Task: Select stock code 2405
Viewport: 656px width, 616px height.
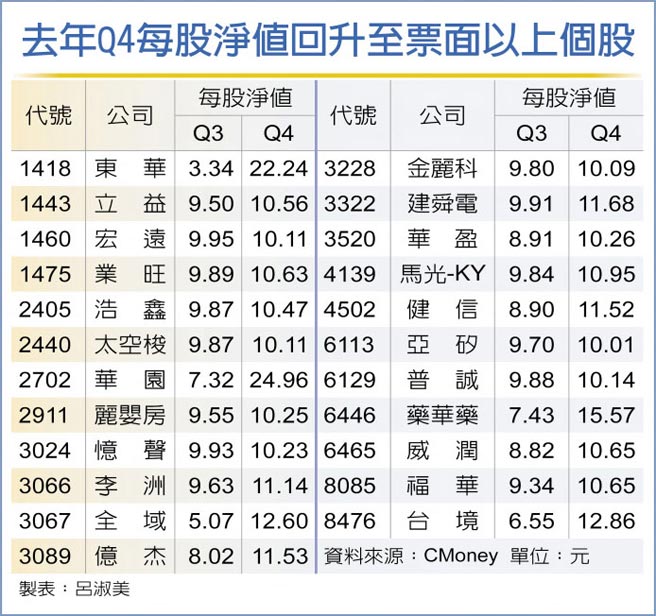Action: click(45, 310)
